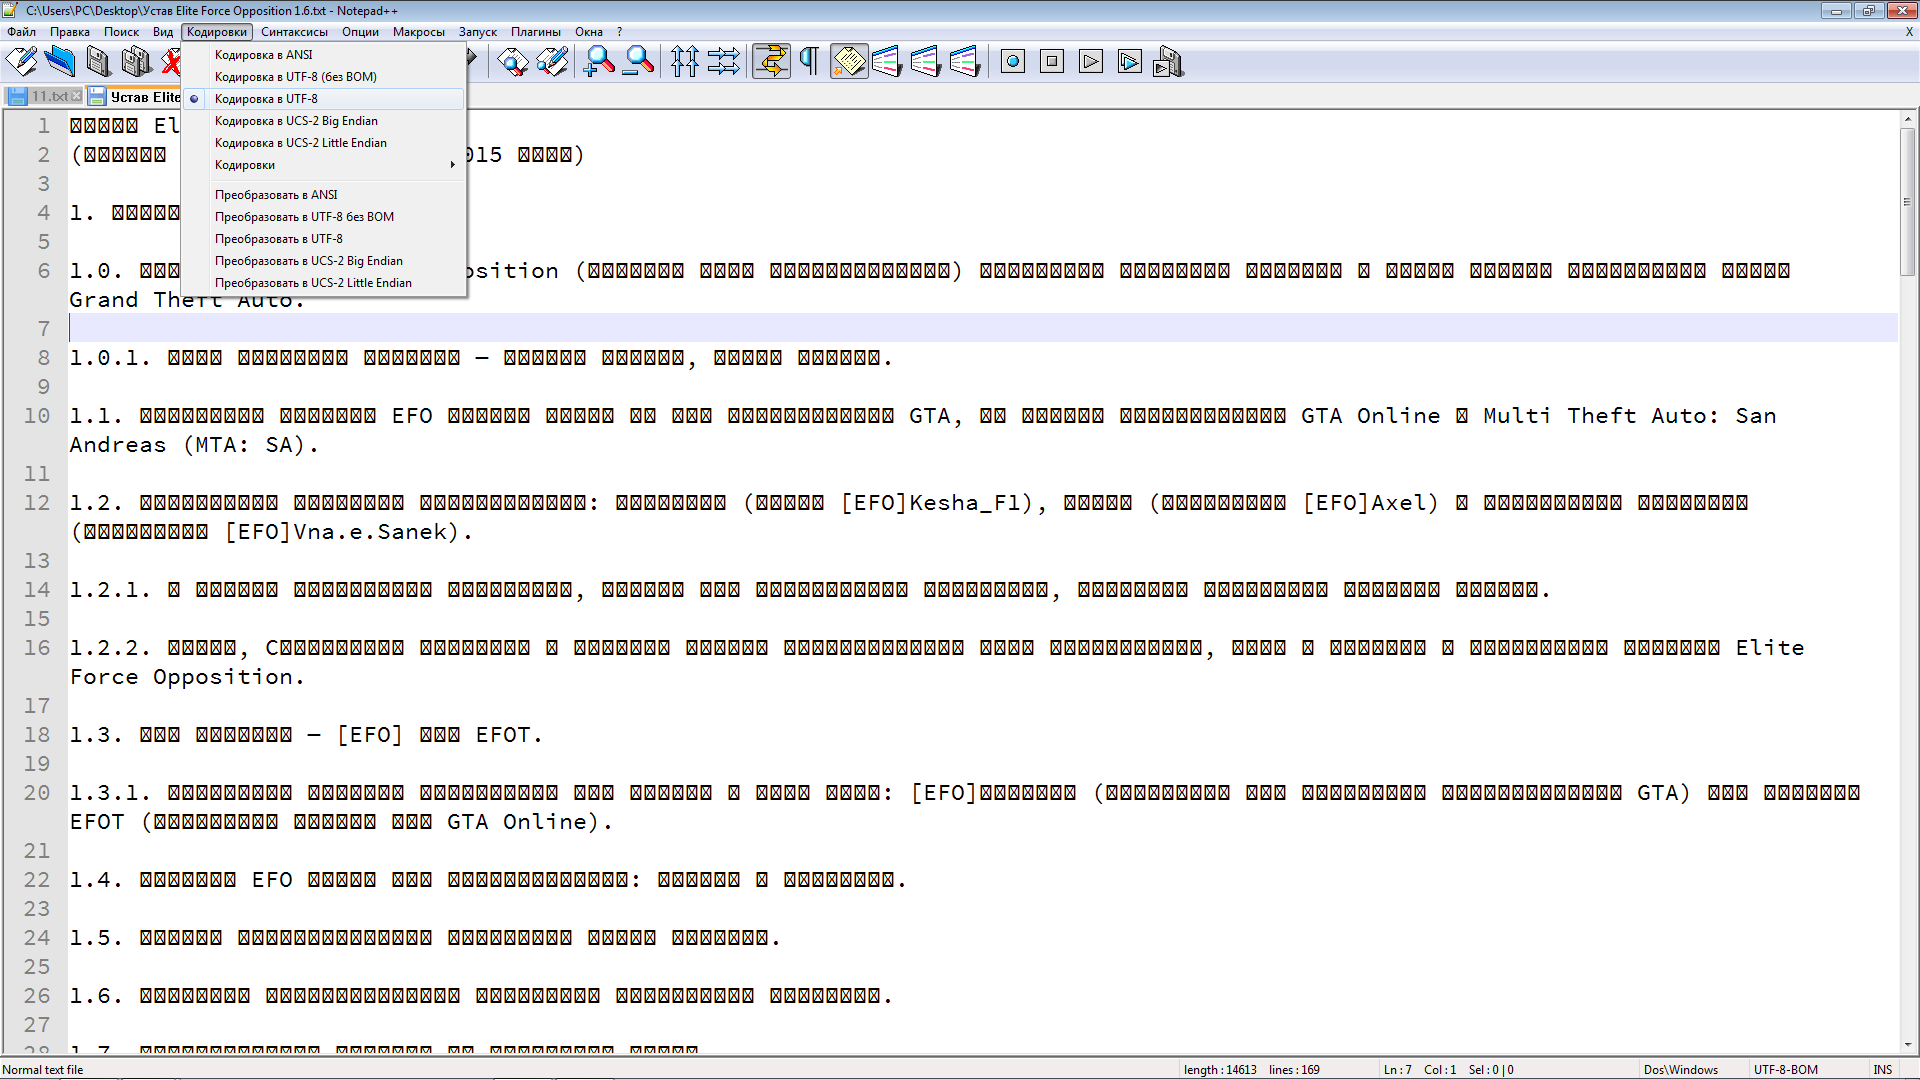Expand the Кодировки submenu

click(x=324, y=165)
